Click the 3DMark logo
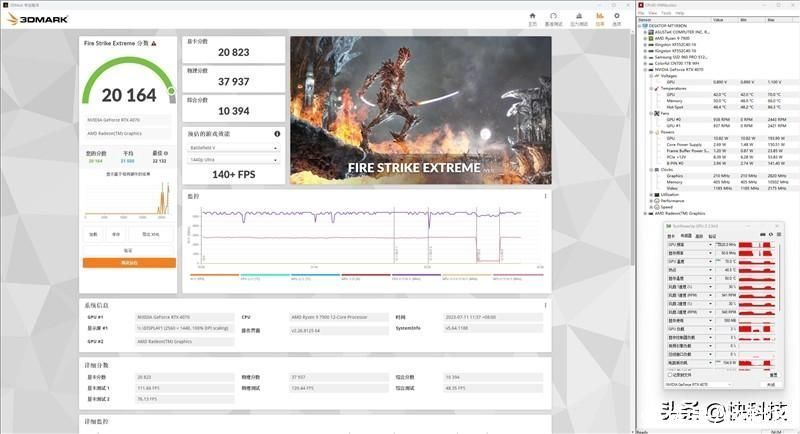 point(38,19)
